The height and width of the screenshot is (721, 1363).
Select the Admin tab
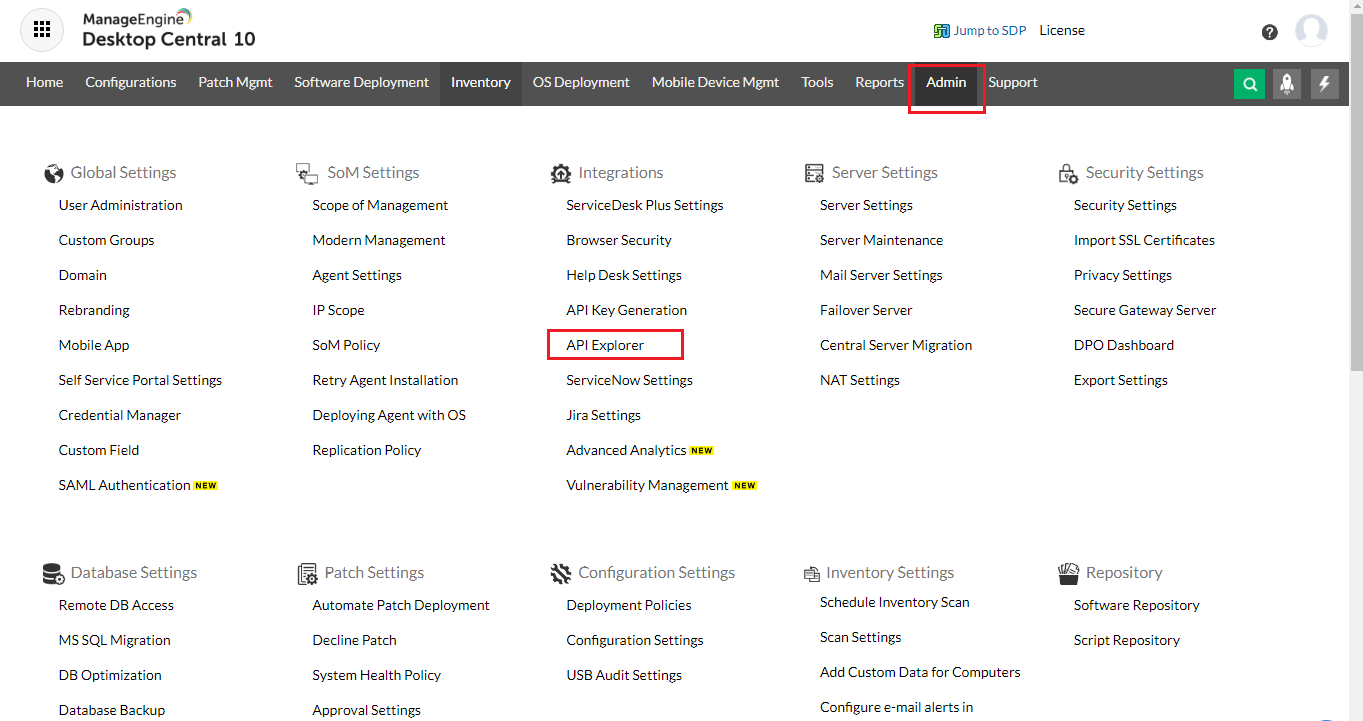click(946, 83)
